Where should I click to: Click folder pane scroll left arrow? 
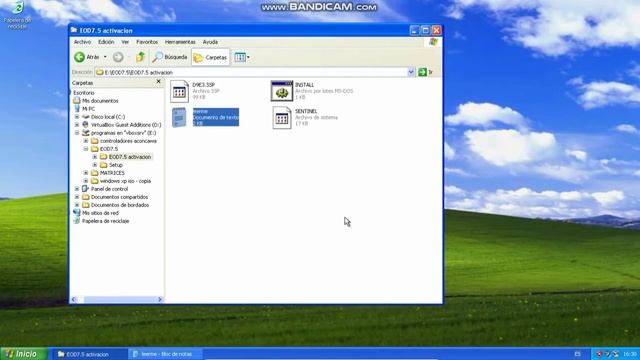73,300
